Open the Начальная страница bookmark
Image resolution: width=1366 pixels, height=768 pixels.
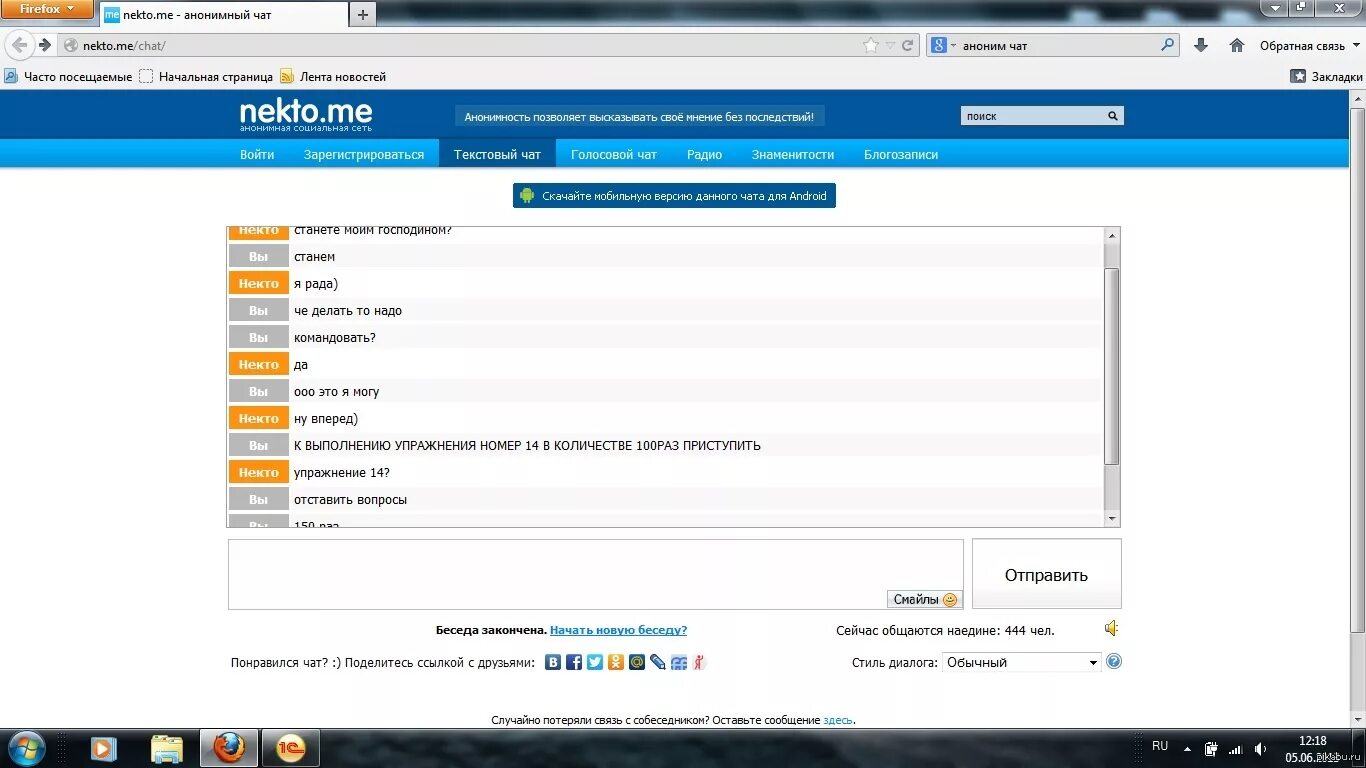pyautogui.click(x=206, y=76)
